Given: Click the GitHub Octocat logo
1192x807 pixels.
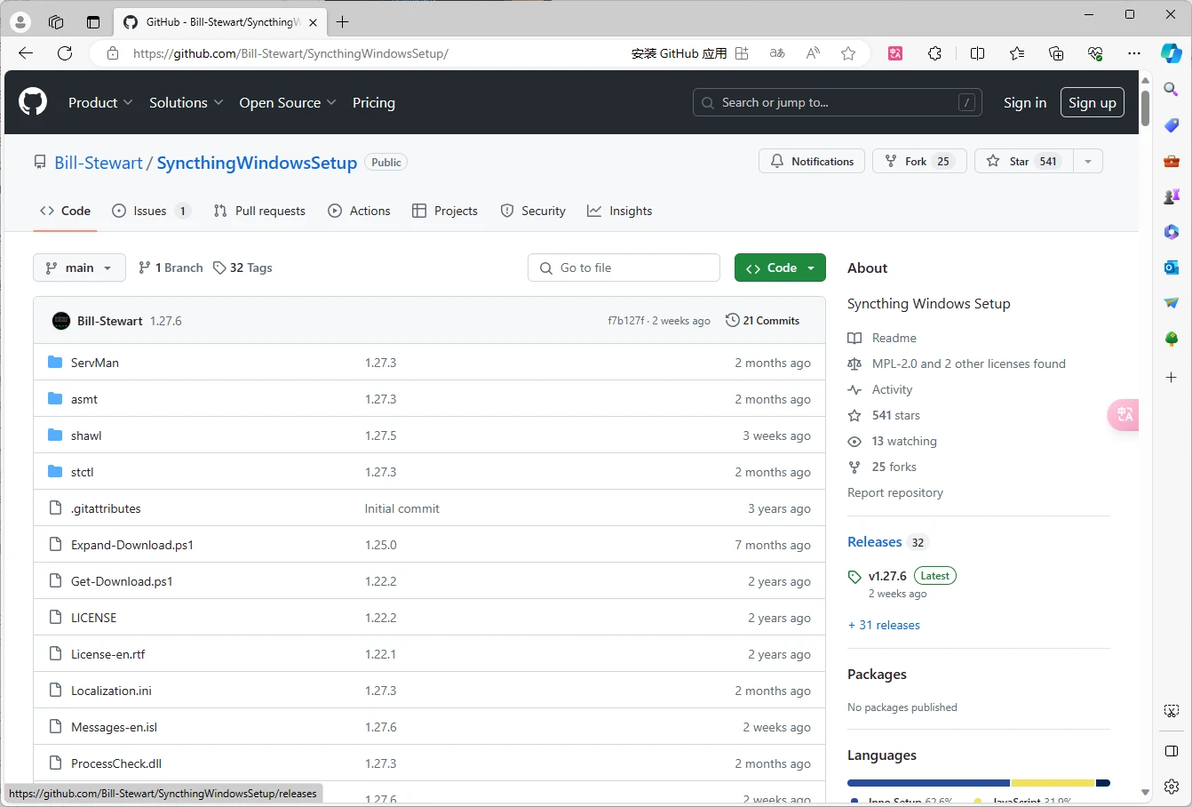Looking at the screenshot, I should 33,102.
